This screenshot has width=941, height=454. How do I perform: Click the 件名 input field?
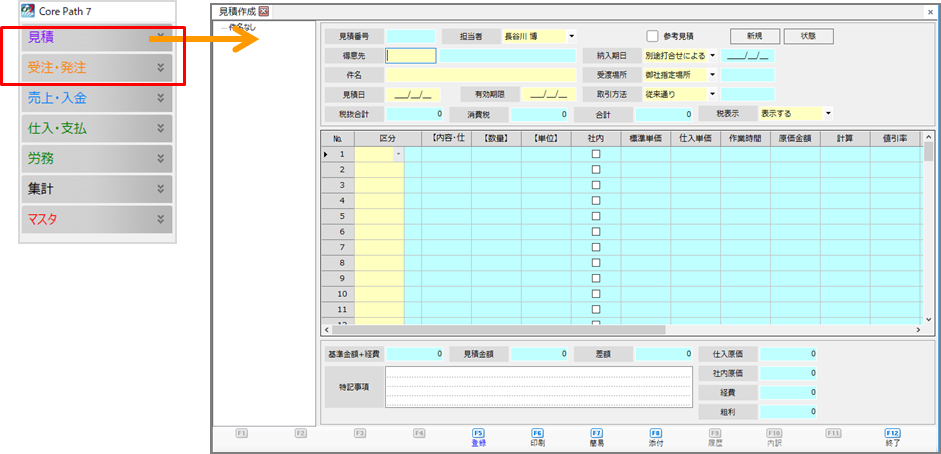[481, 74]
